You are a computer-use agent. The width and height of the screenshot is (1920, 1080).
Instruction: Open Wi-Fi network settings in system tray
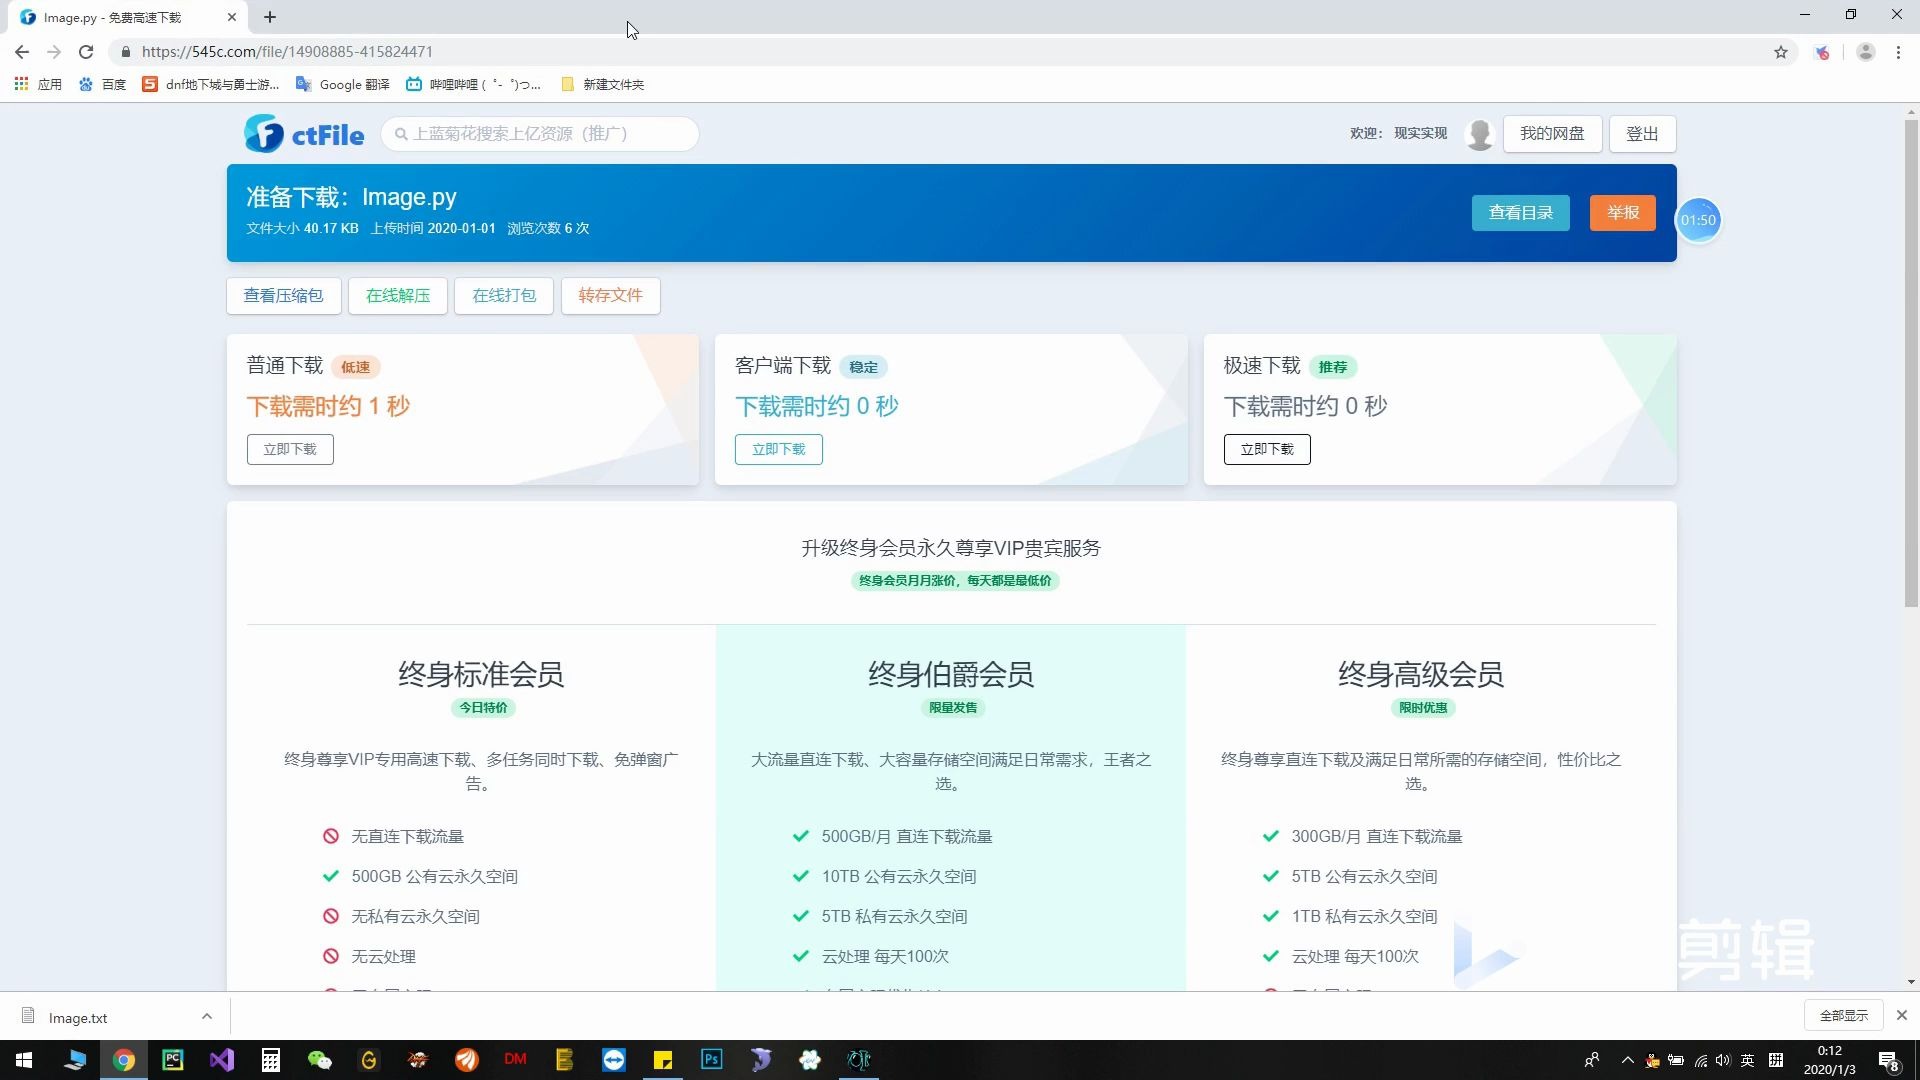[1700, 1061]
